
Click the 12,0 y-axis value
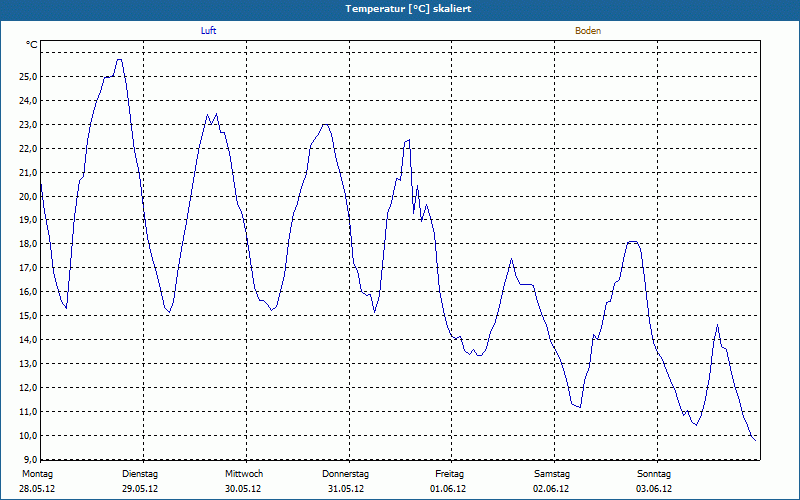tap(29, 388)
